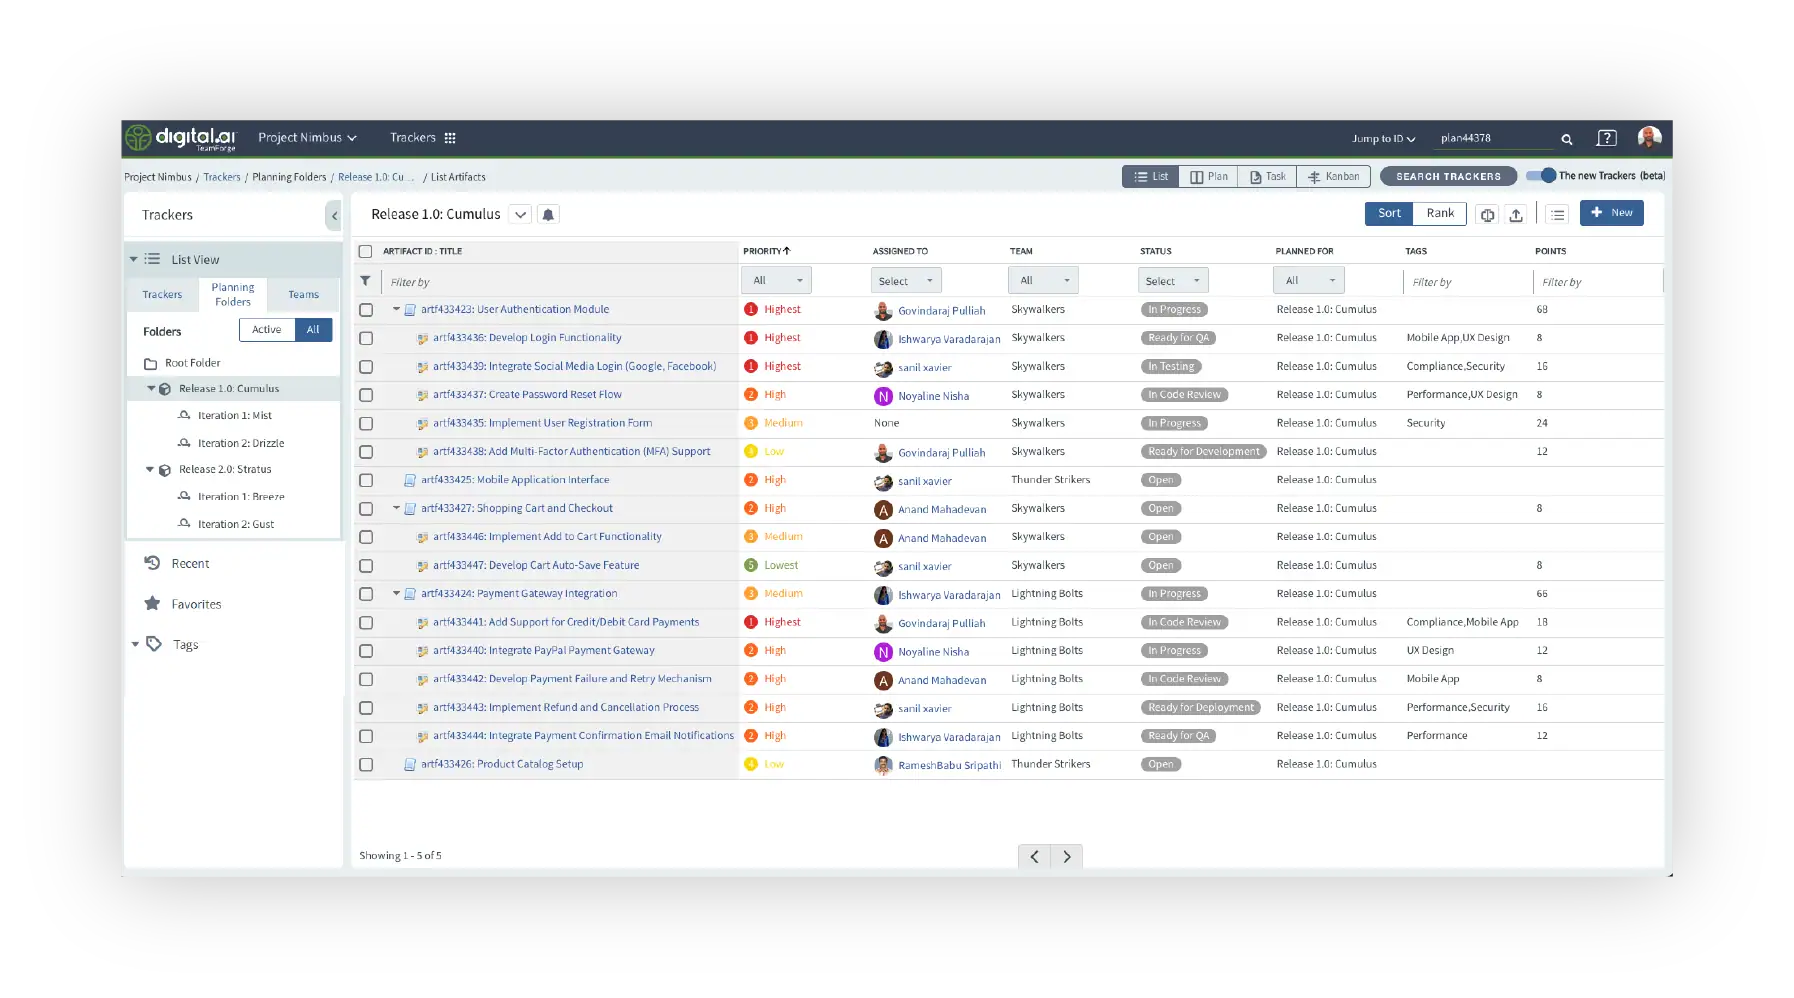Viewport: 1794px width, 998px height.
Task: Click the notification bell icon beside release title
Action: tap(548, 215)
